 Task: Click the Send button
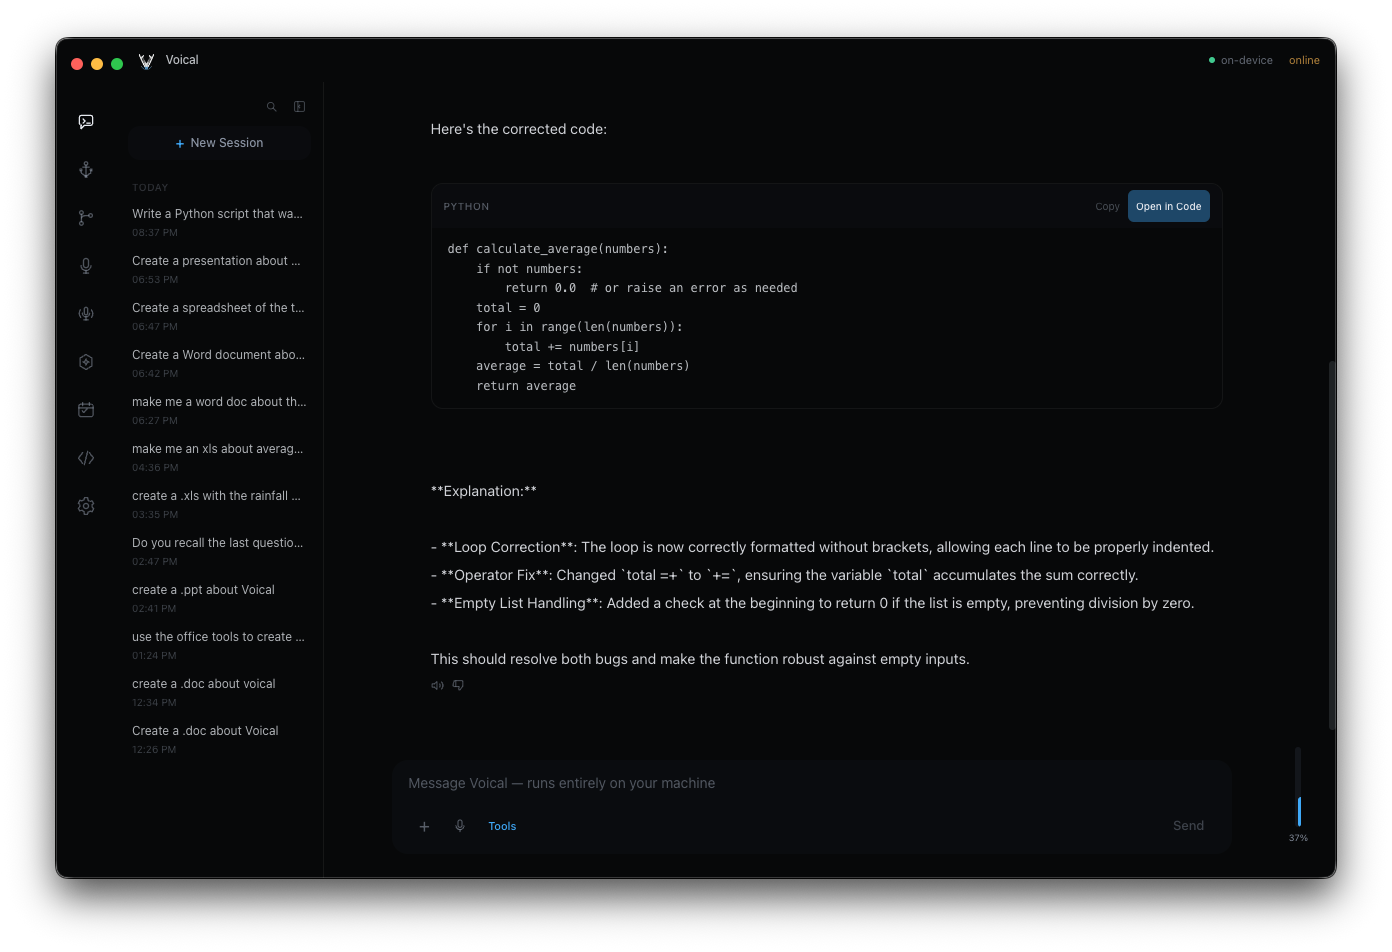click(x=1188, y=826)
